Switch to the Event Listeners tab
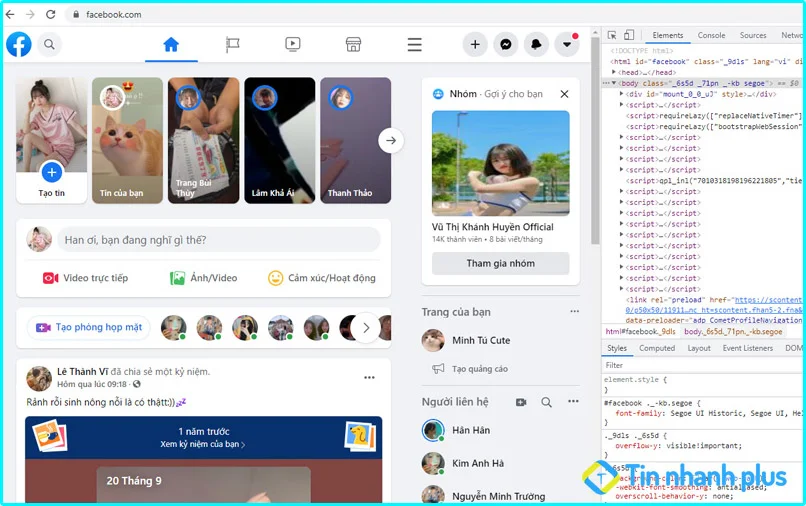806x506 pixels. [747, 348]
